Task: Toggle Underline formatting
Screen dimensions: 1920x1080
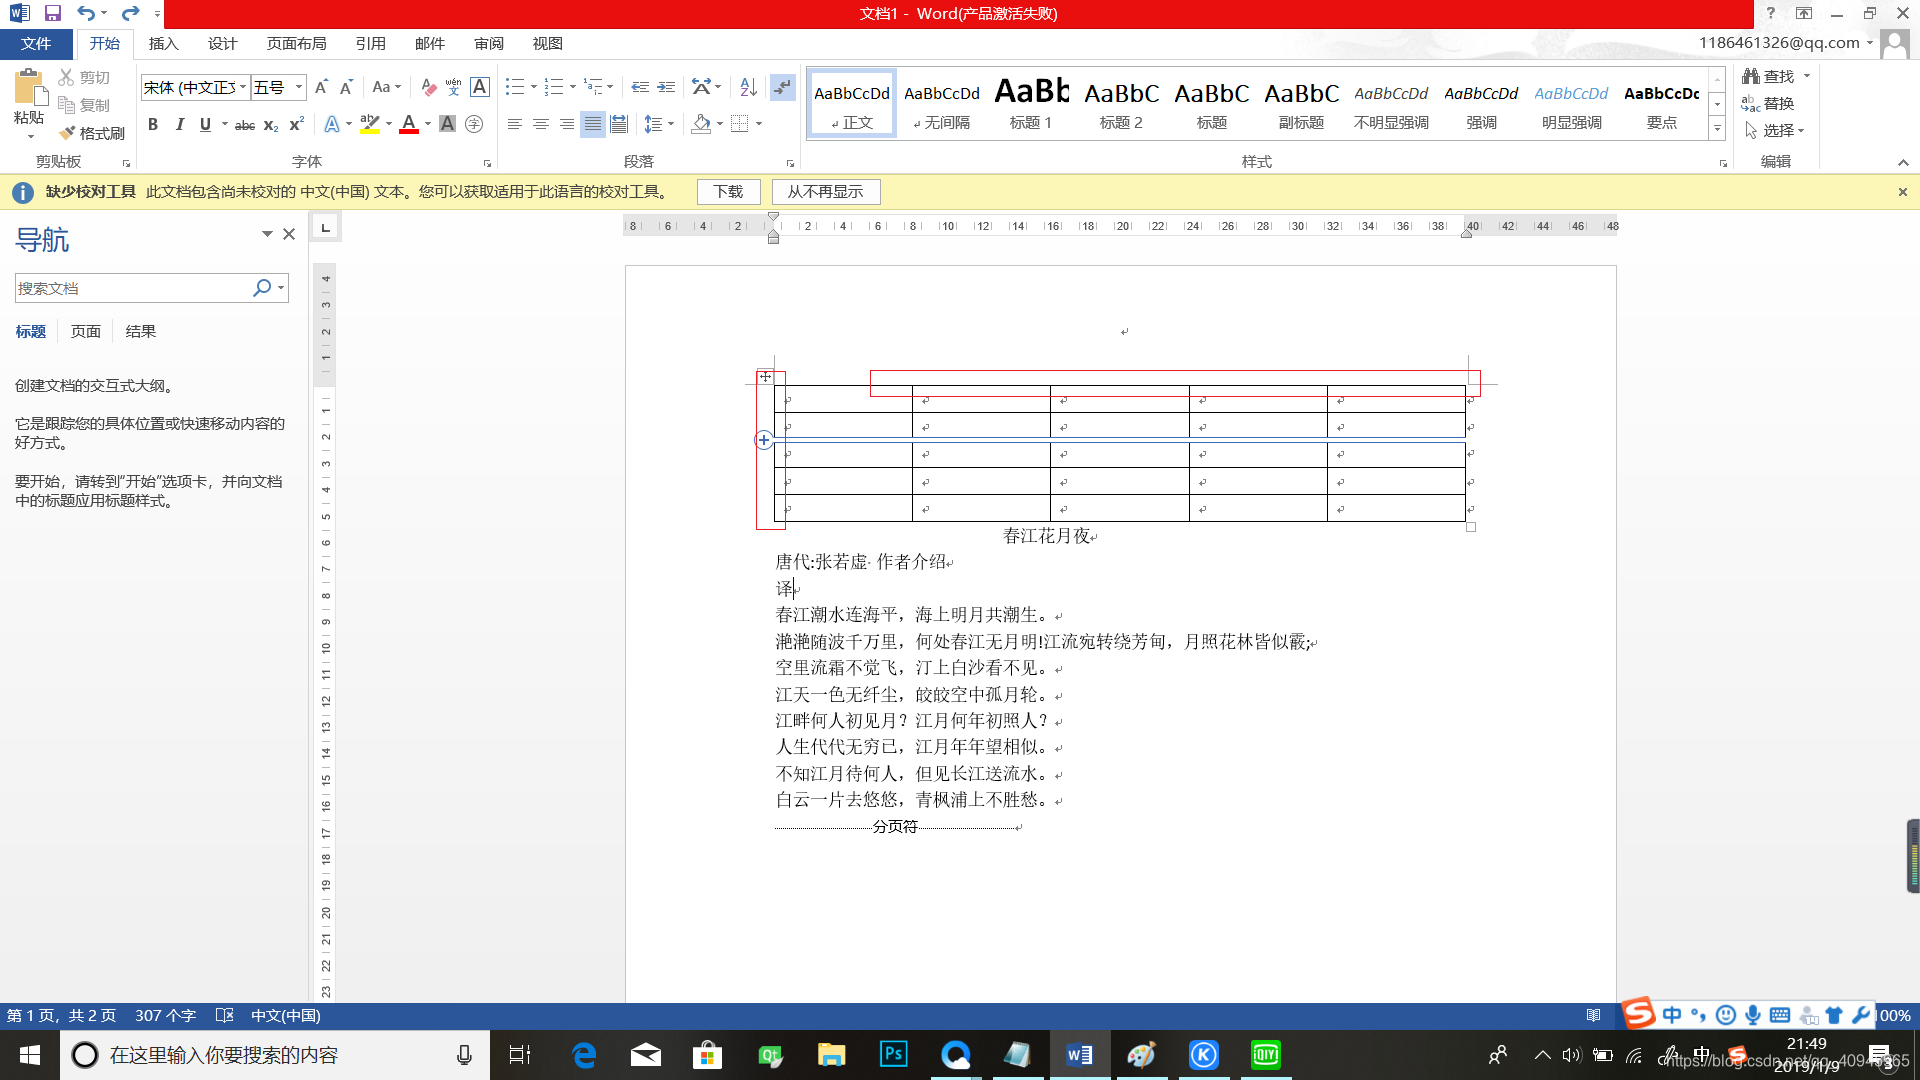Action: 205,124
